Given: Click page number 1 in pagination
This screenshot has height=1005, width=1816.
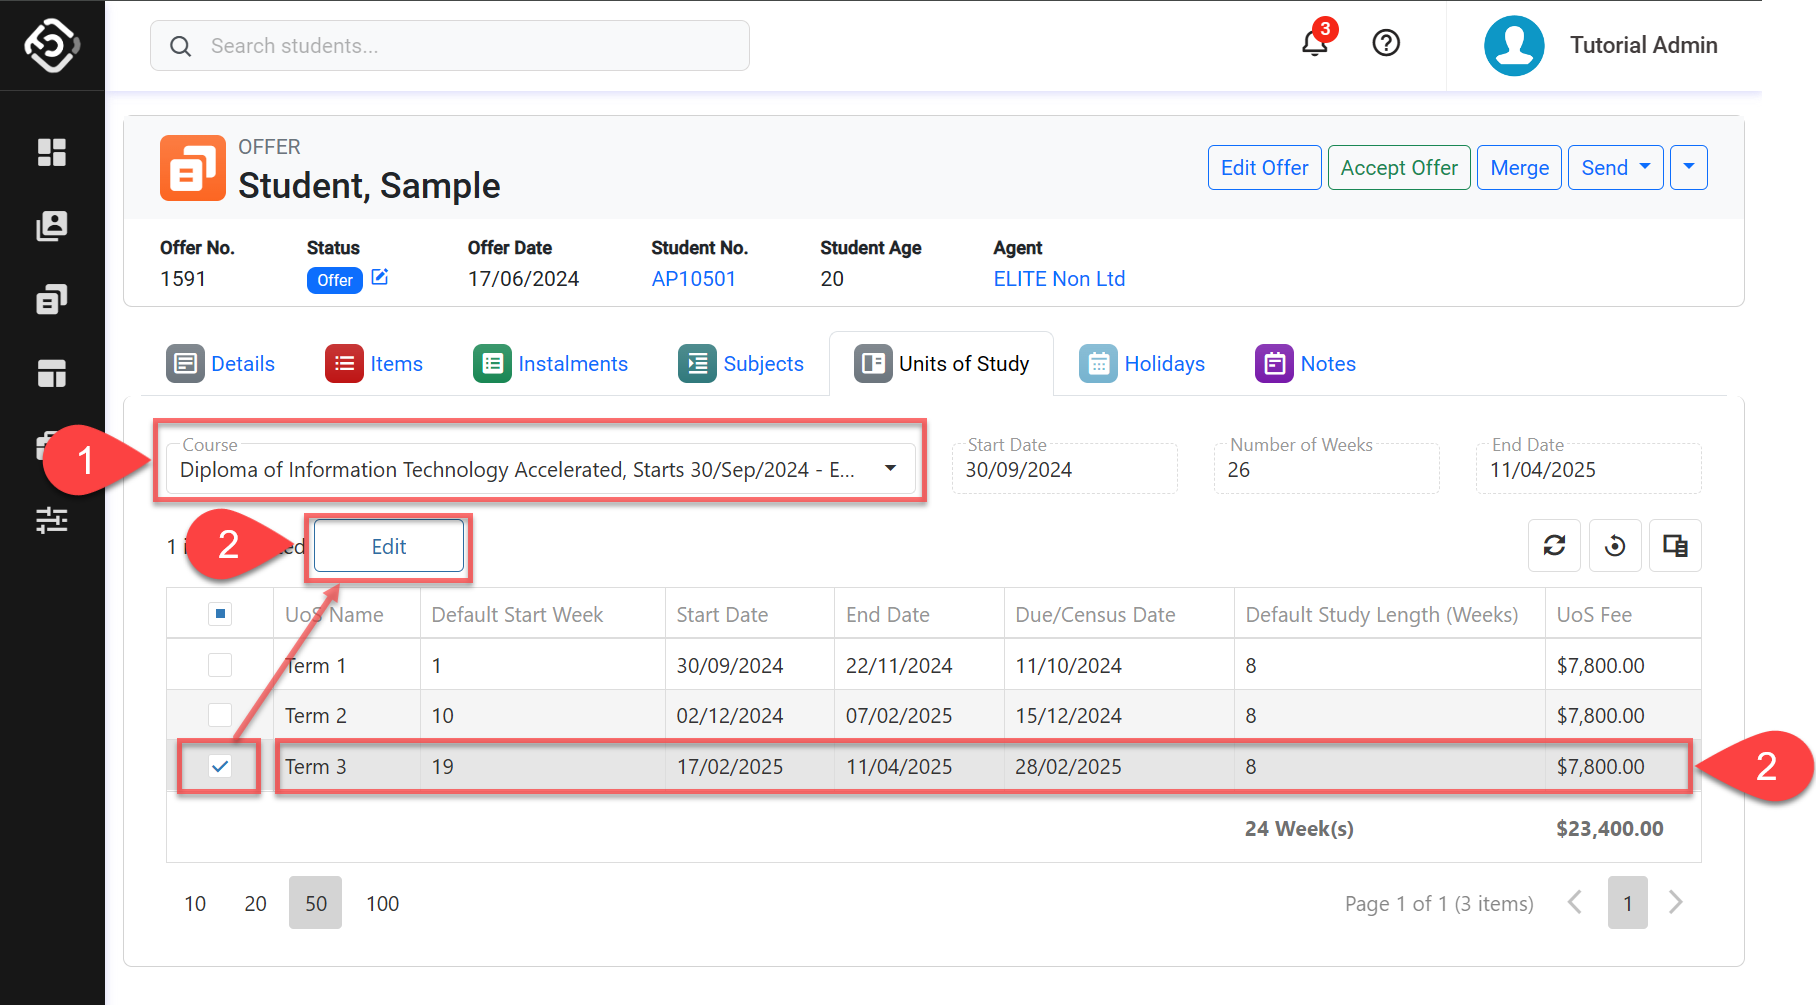Looking at the screenshot, I should tap(1628, 903).
